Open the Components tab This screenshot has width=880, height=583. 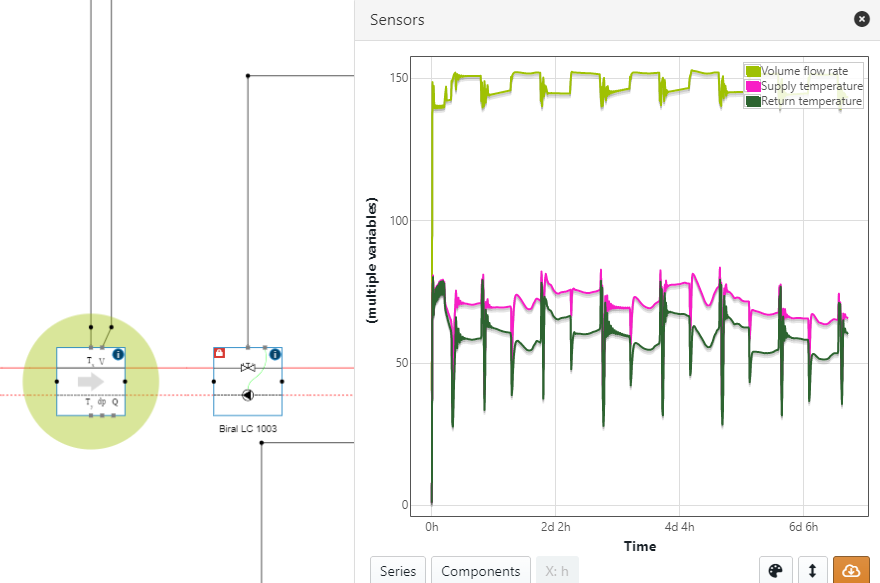click(x=481, y=571)
